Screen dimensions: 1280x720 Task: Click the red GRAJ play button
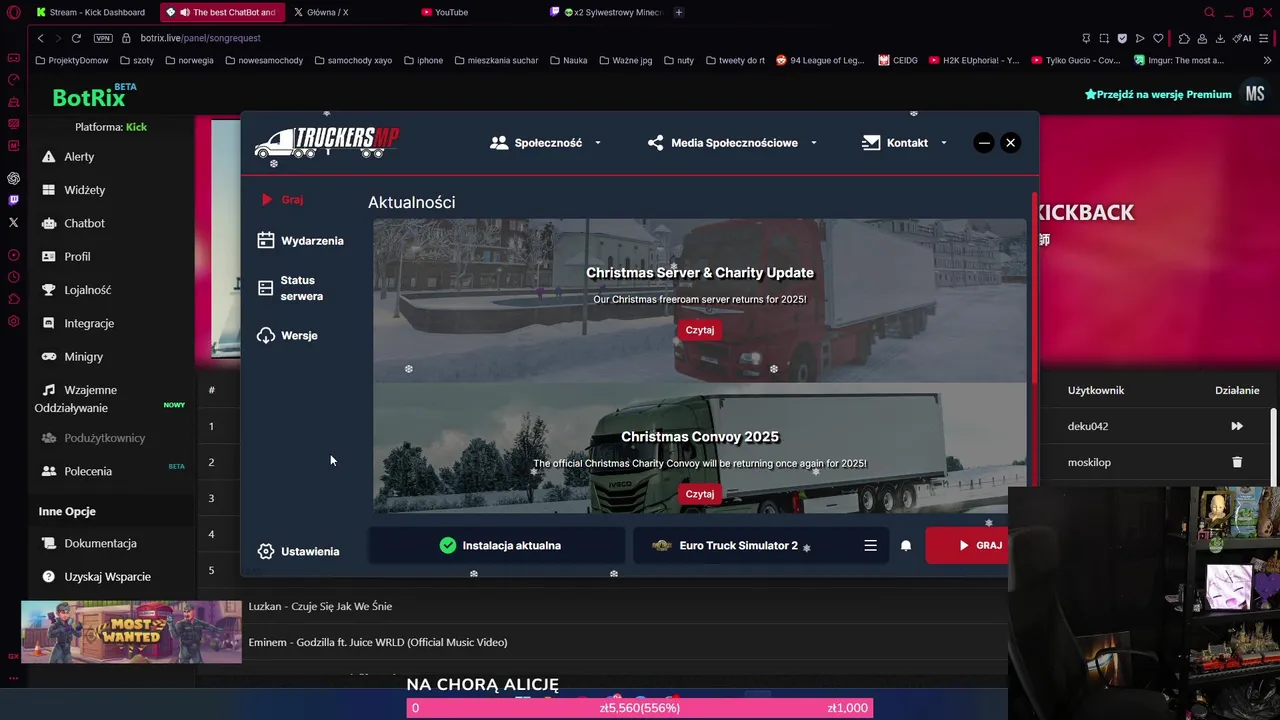966,546
